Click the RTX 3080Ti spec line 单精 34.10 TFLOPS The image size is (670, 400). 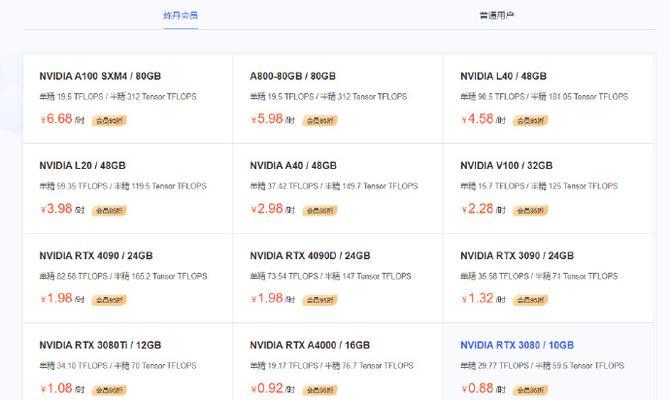point(73,365)
